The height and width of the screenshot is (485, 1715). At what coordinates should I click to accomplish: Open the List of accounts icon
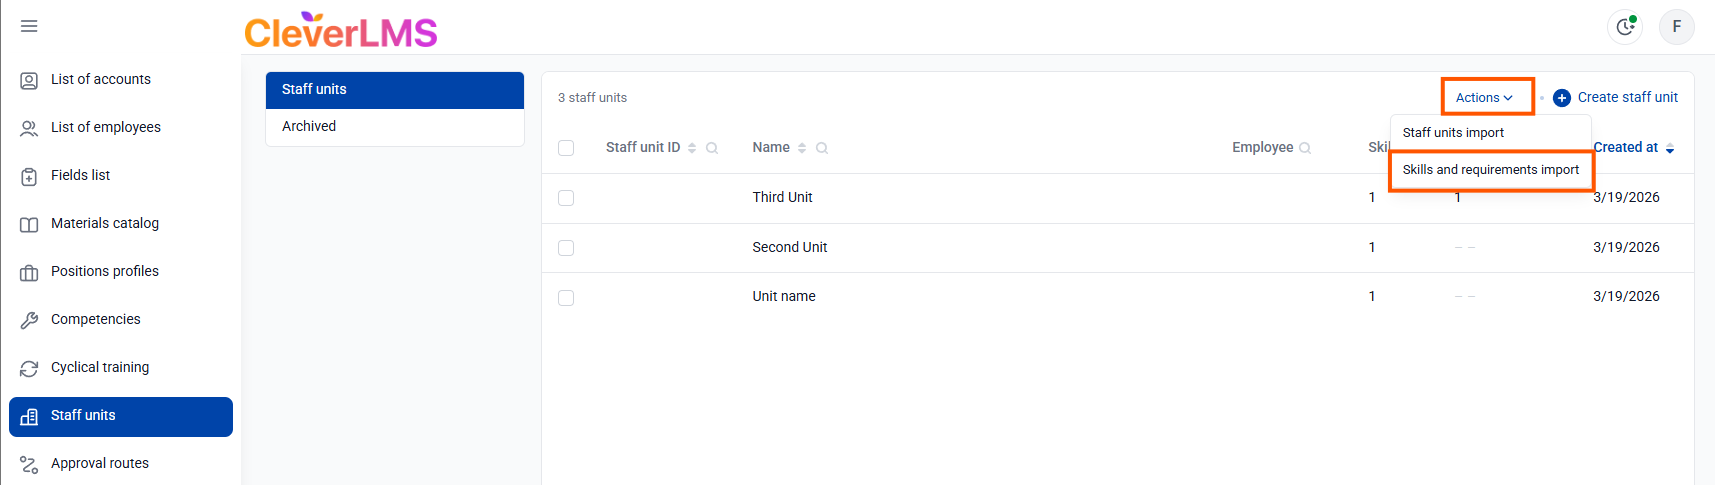pyautogui.click(x=29, y=80)
